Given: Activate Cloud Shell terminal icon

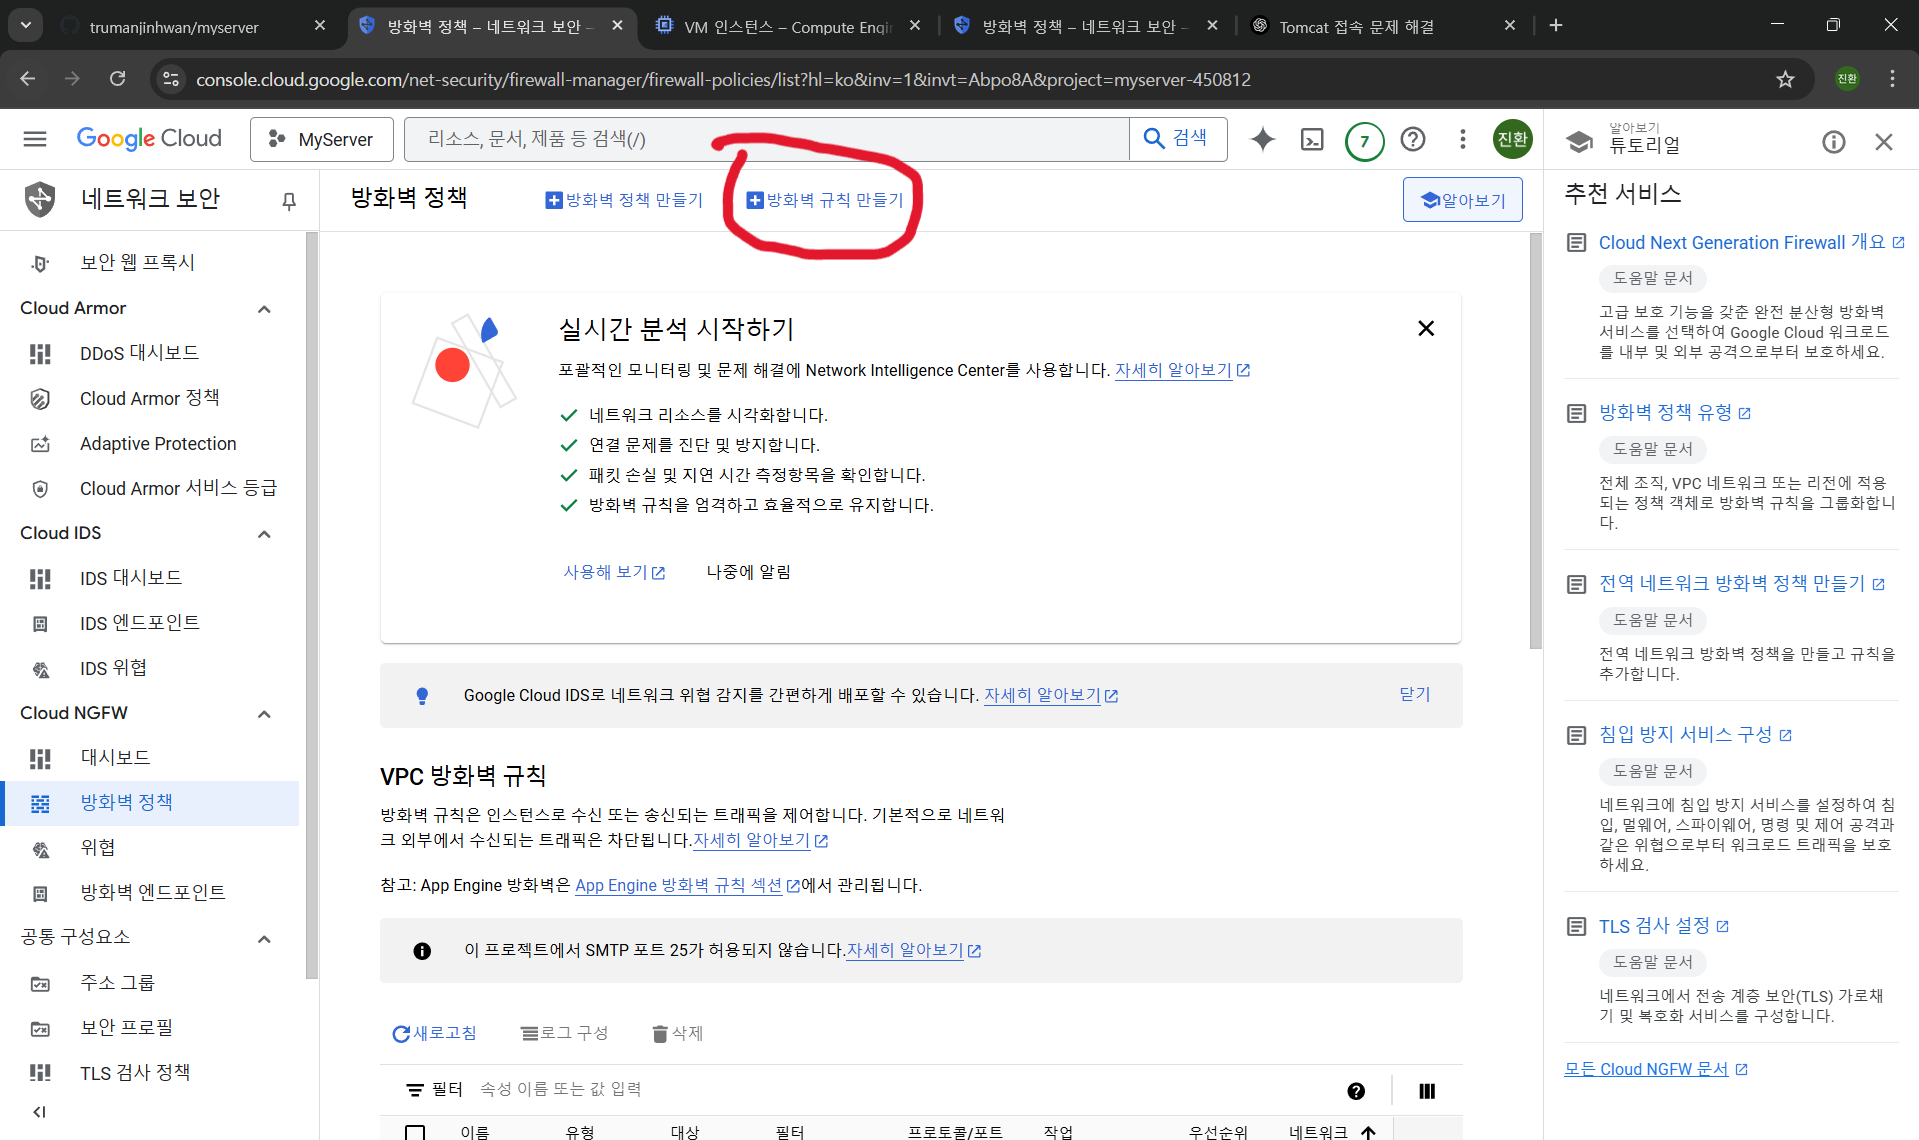Looking at the screenshot, I should click(x=1312, y=140).
